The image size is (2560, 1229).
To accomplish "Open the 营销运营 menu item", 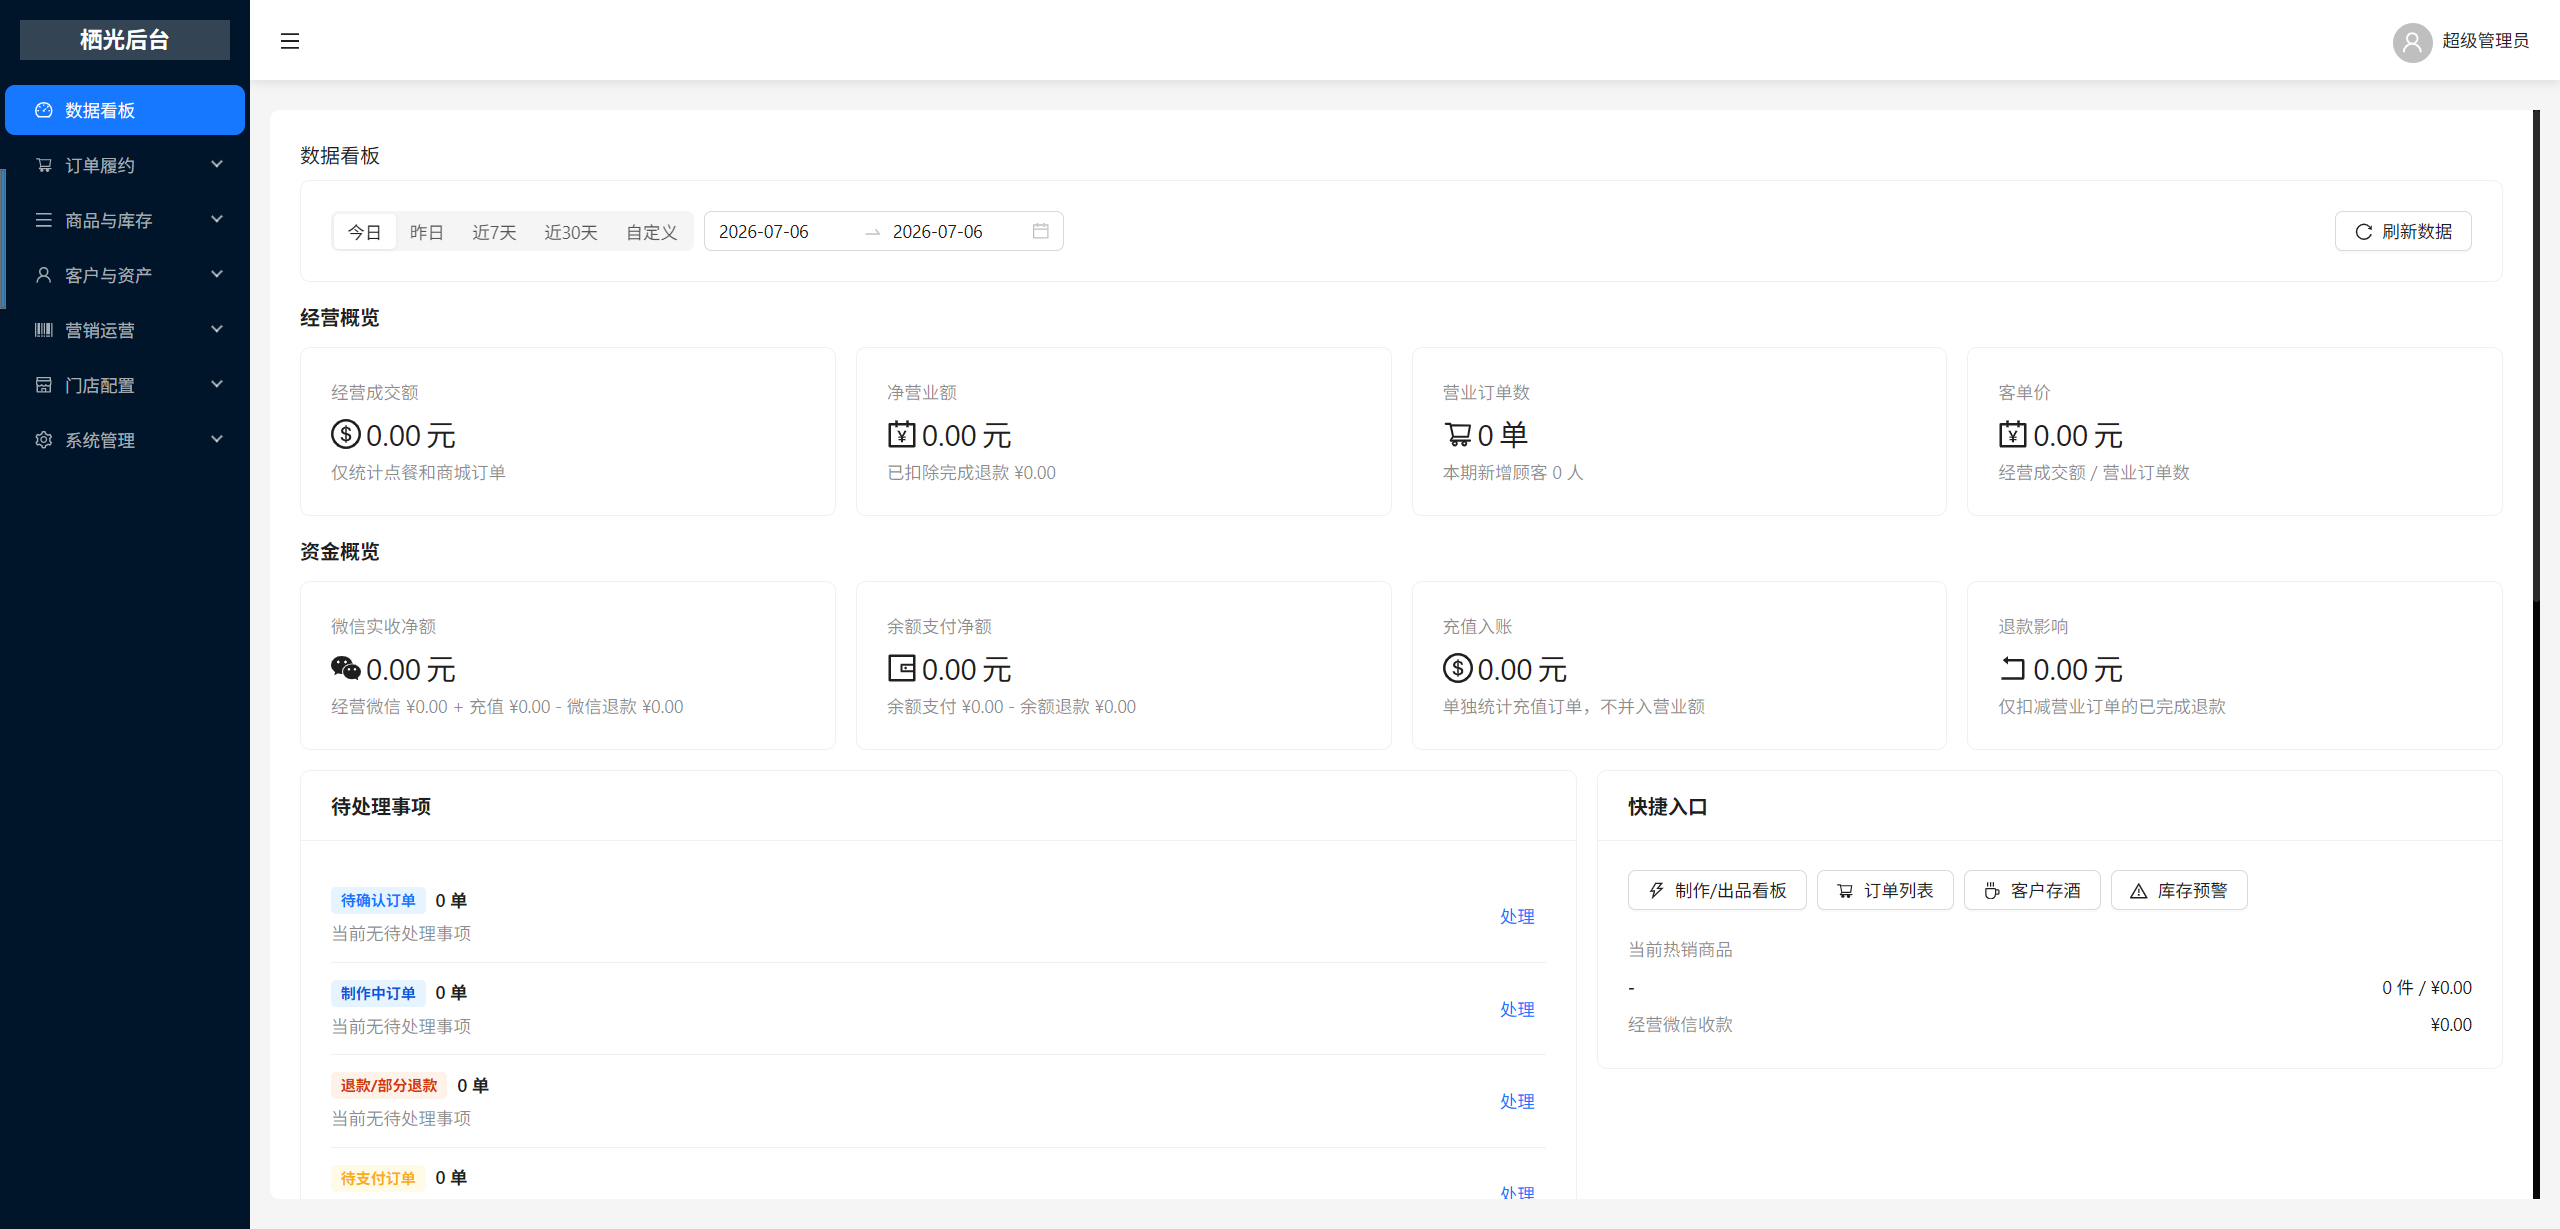I will click(x=125, y=330).
